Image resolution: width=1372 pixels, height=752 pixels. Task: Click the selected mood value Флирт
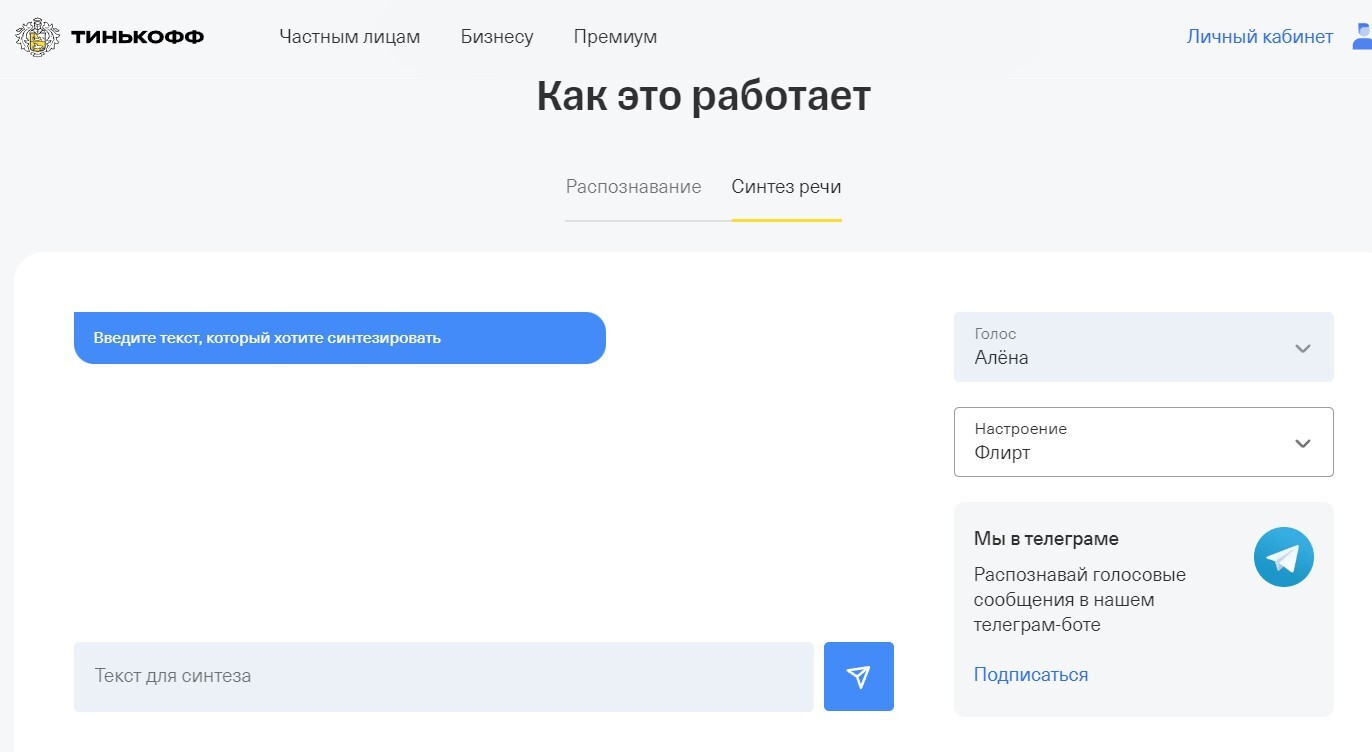1002,453
